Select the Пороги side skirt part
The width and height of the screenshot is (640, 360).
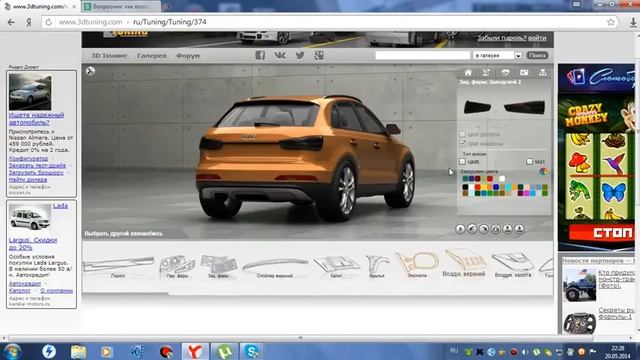[x=118, y=266]
